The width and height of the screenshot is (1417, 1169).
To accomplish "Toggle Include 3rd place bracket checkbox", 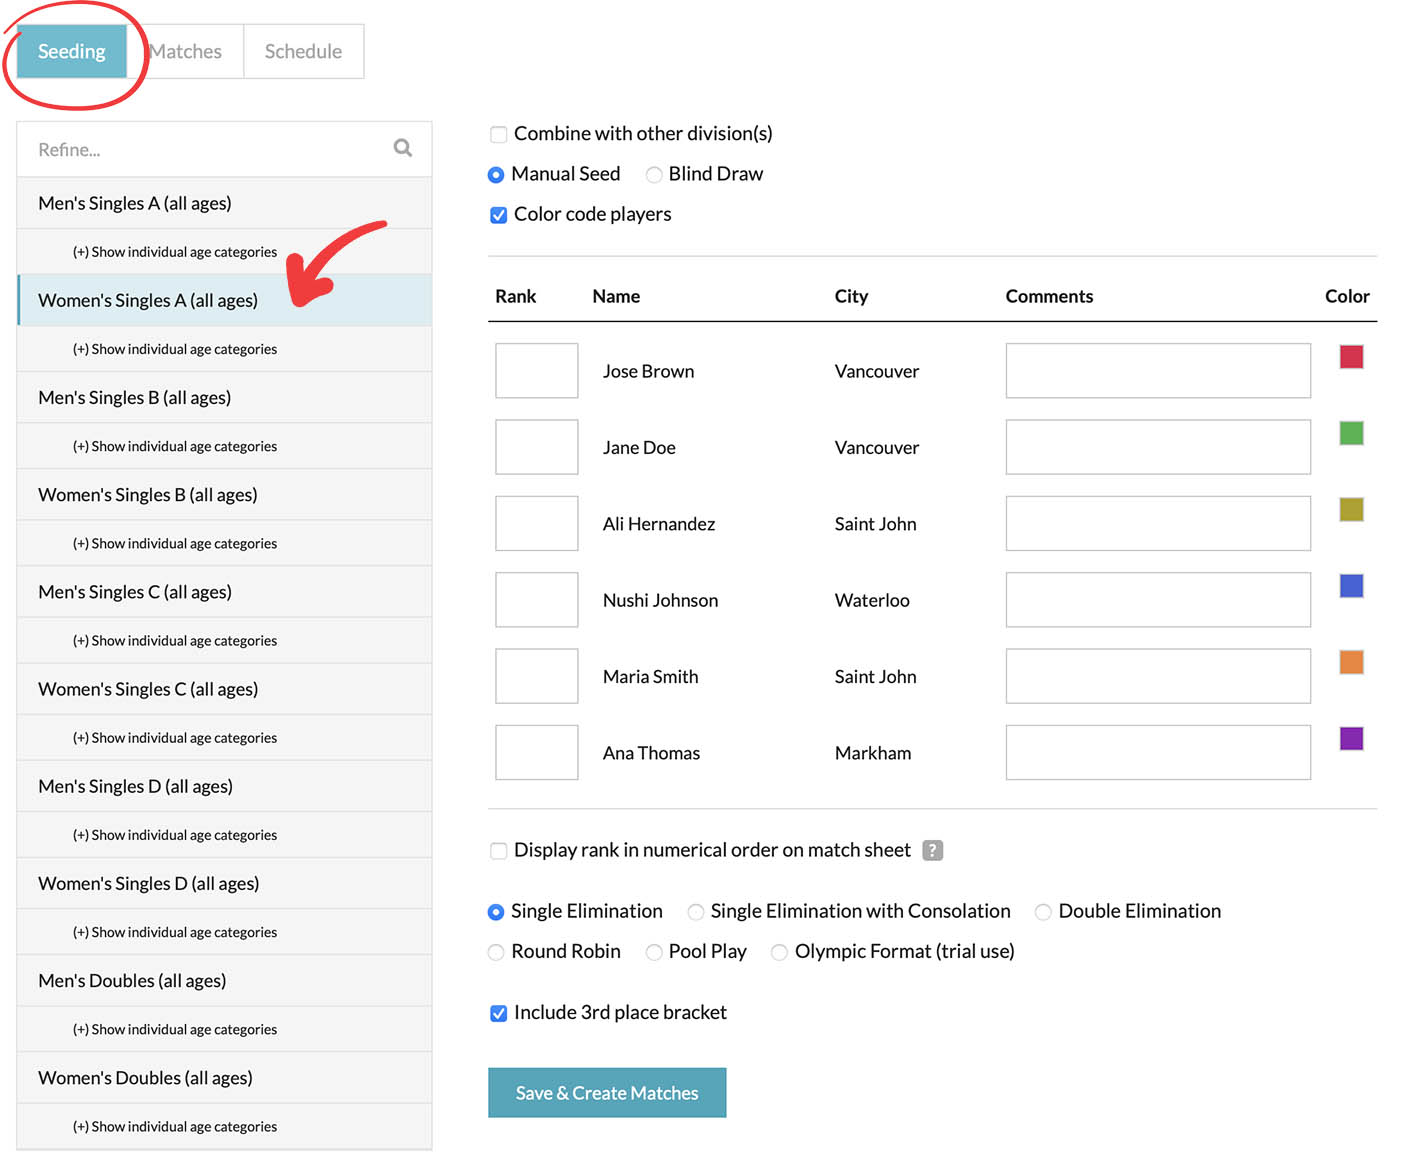I will 498,1013.
